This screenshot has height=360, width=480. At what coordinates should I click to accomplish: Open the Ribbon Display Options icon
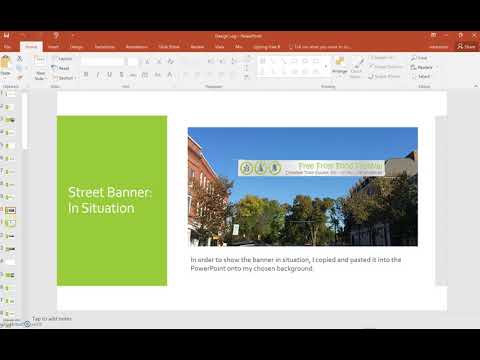pyautogui.click(x=433, y=35)
